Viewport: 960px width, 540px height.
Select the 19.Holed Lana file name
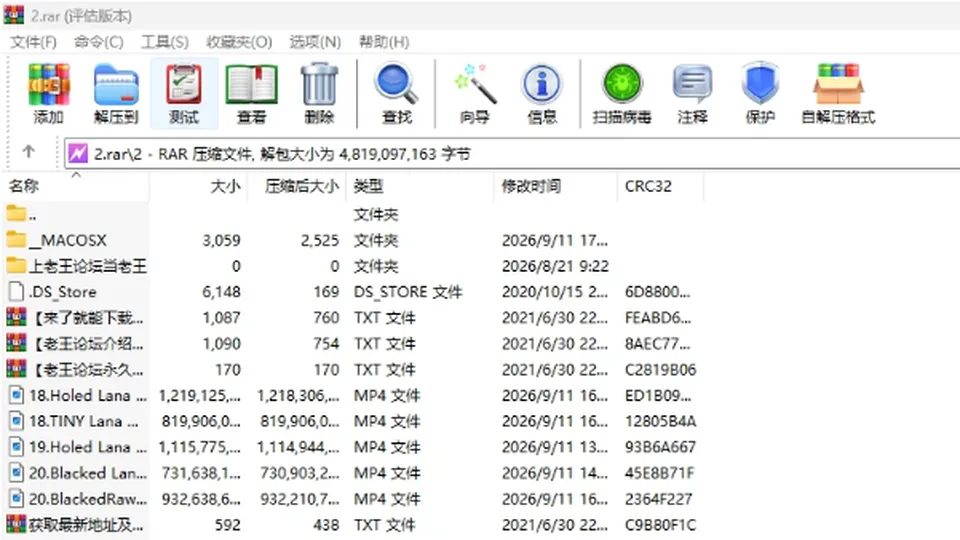point(88,447)
